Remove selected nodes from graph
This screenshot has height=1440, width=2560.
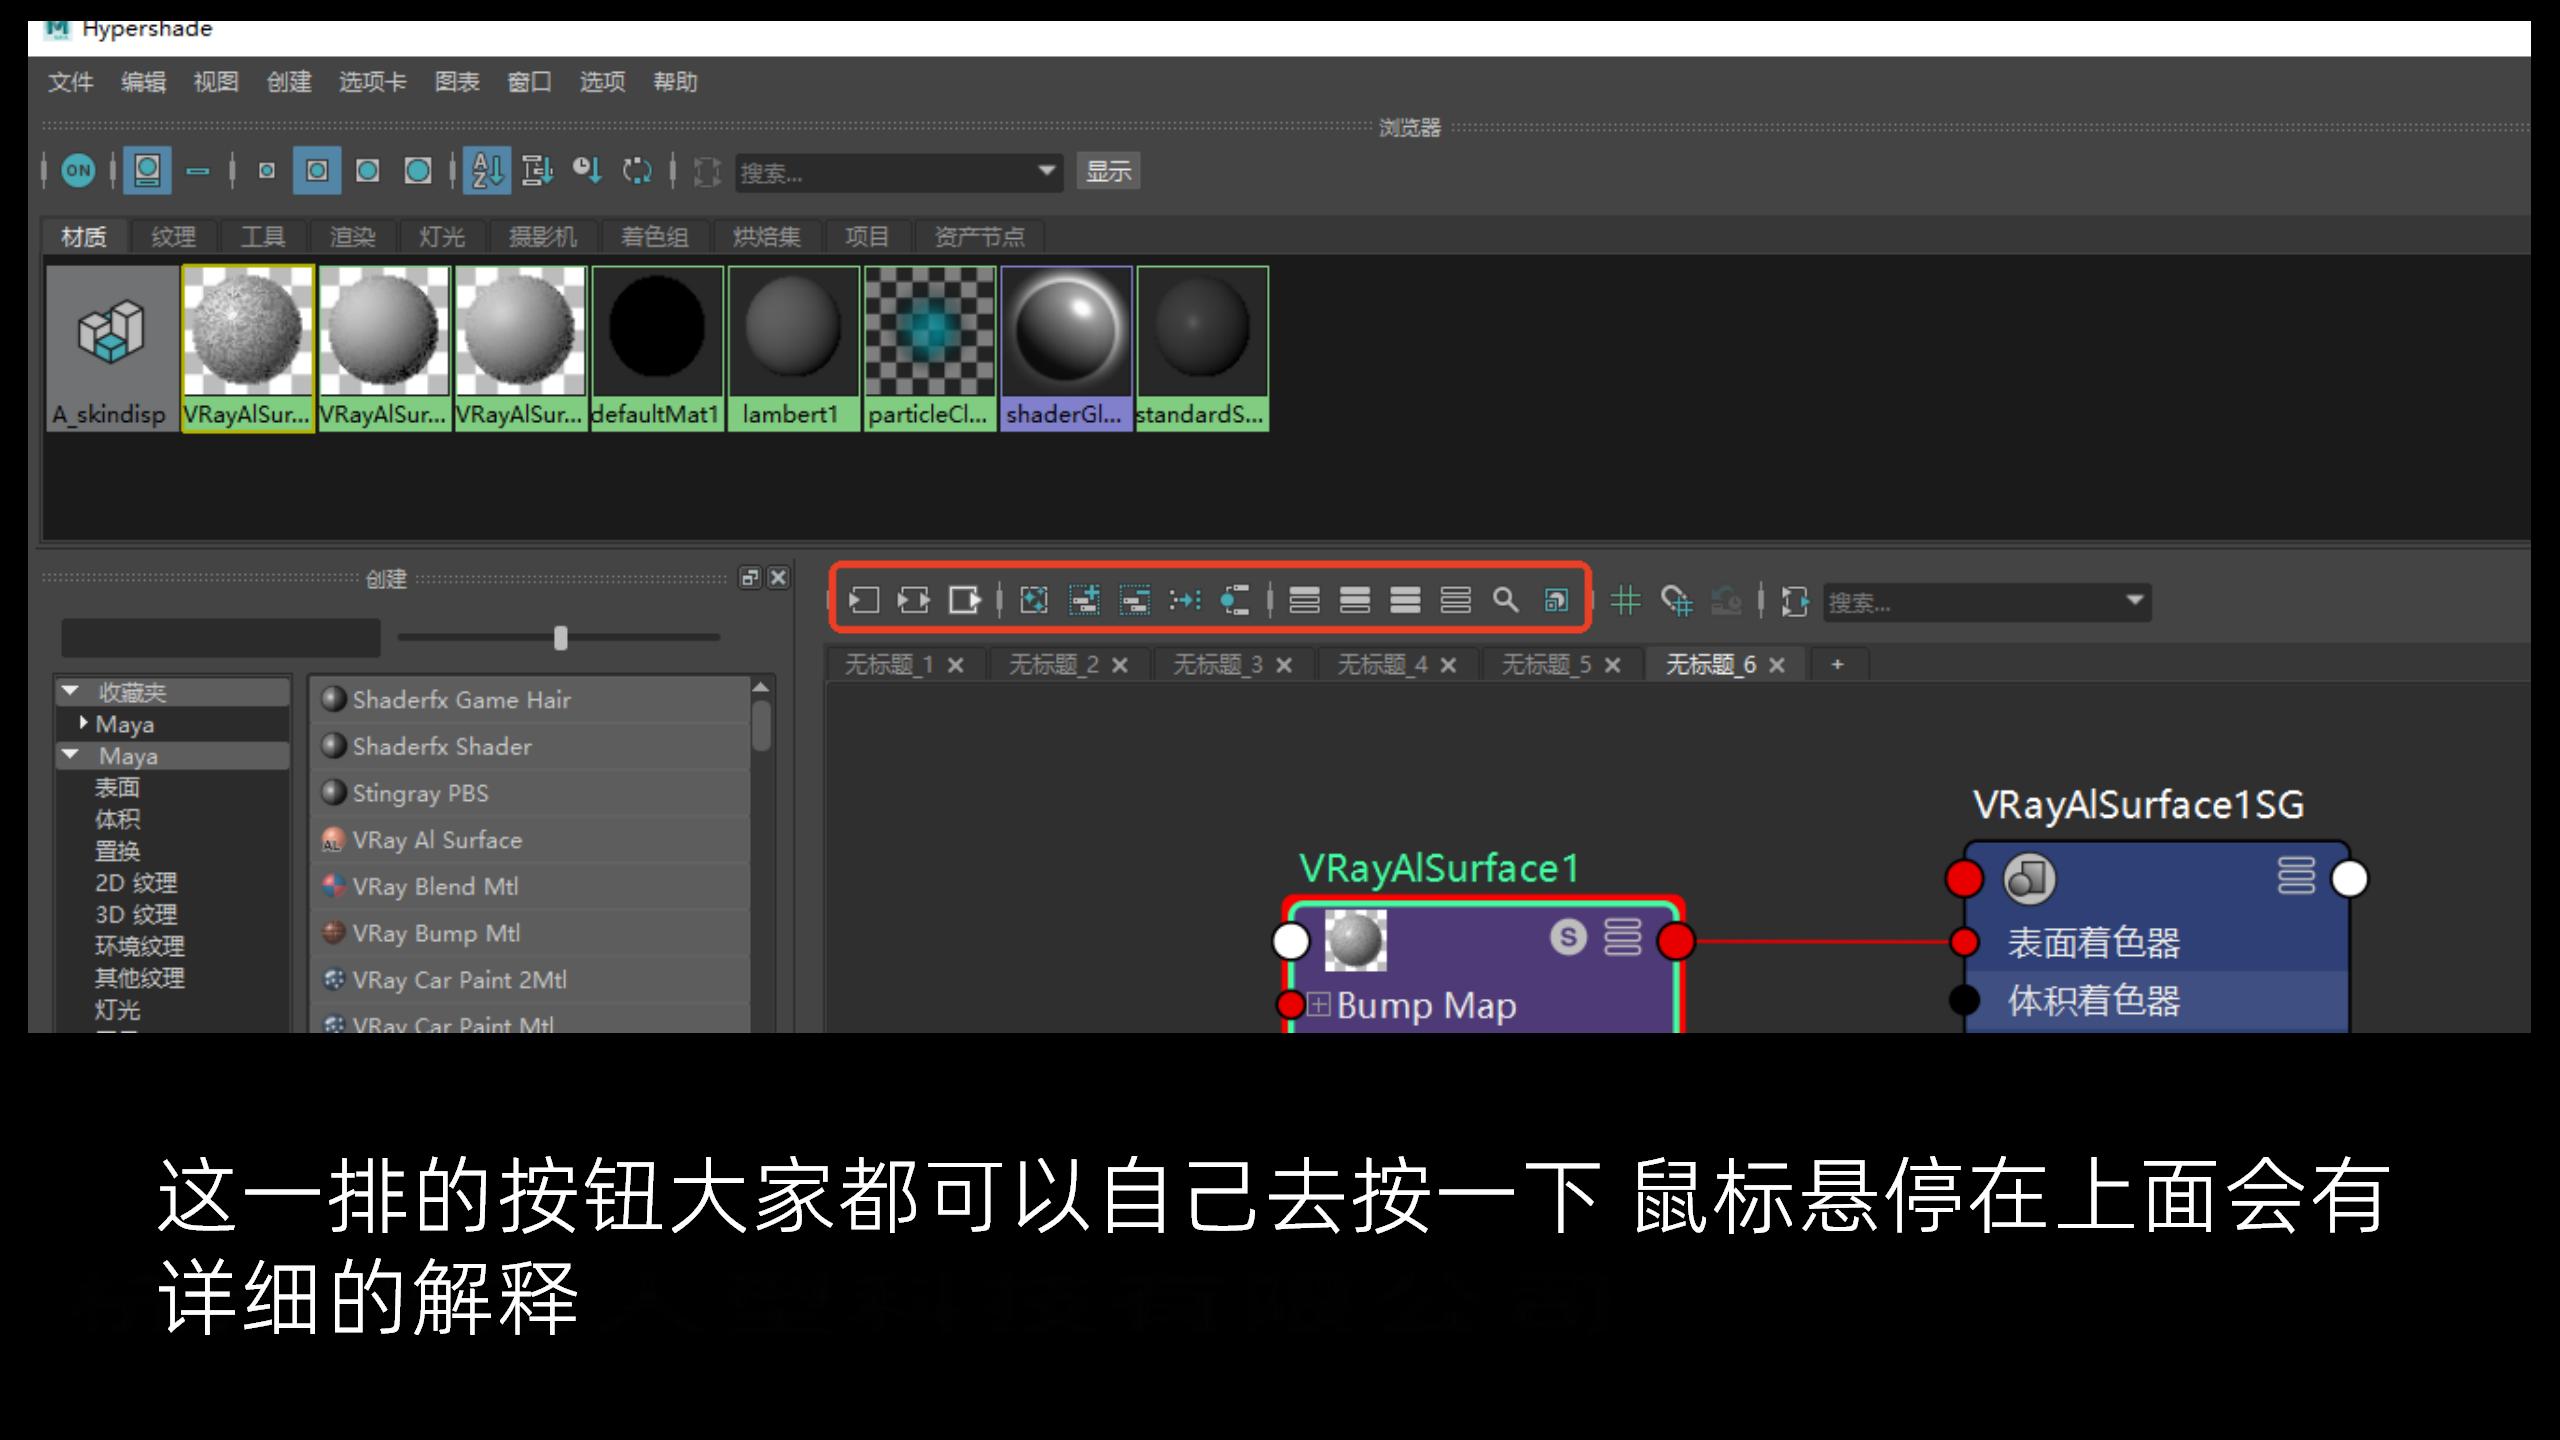(x=1134, y=600)
